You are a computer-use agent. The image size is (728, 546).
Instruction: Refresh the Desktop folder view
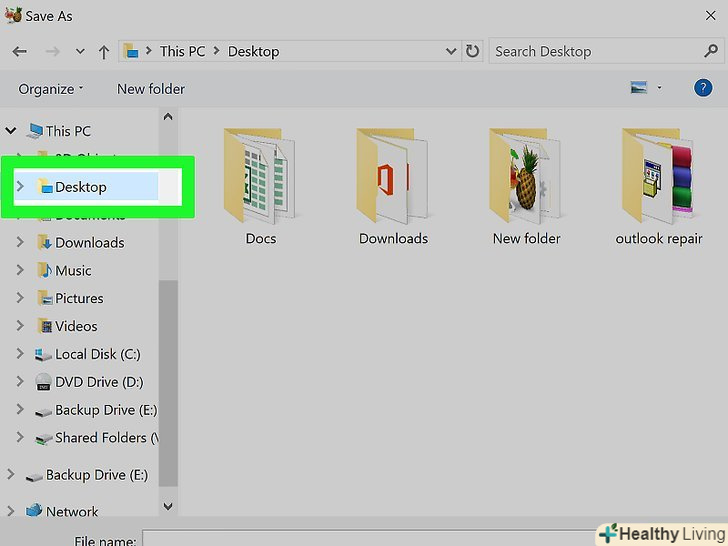(473, 51)
